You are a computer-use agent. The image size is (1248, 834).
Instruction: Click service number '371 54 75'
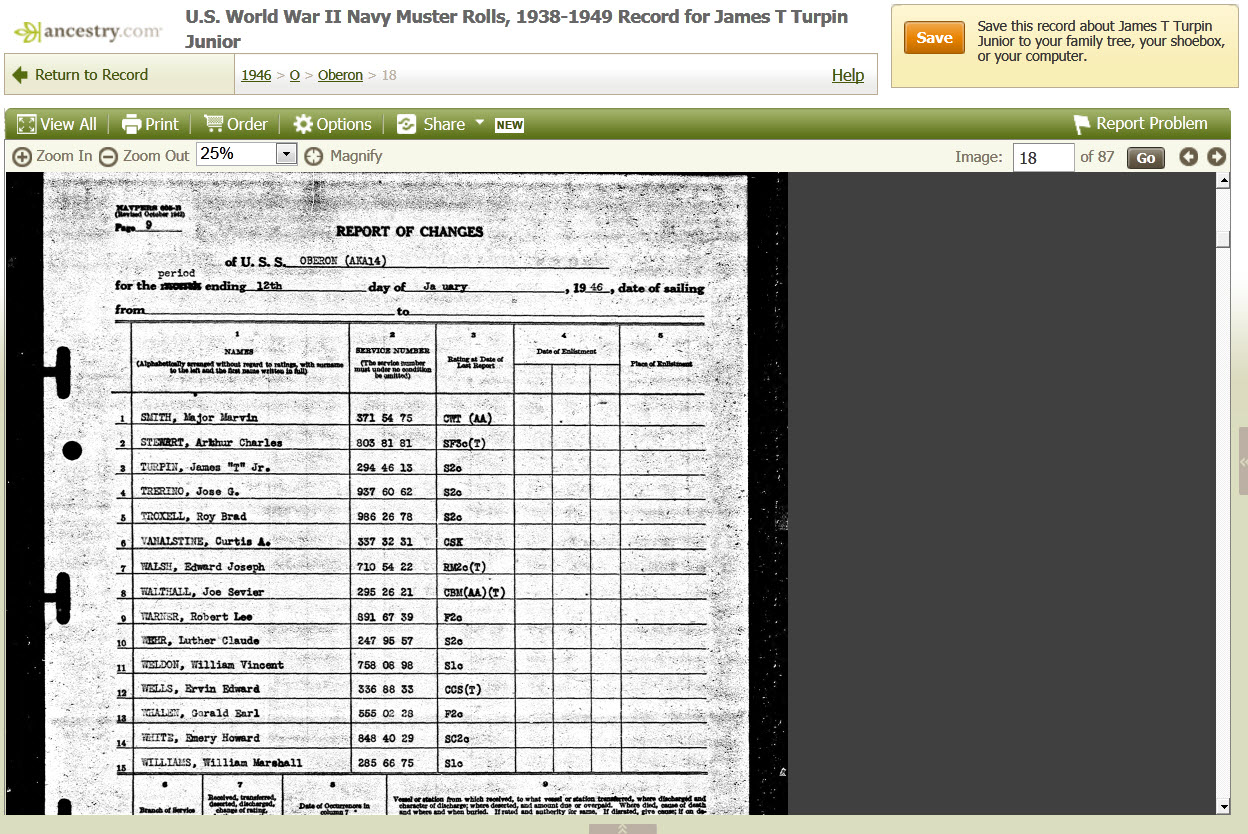(385, 418)
